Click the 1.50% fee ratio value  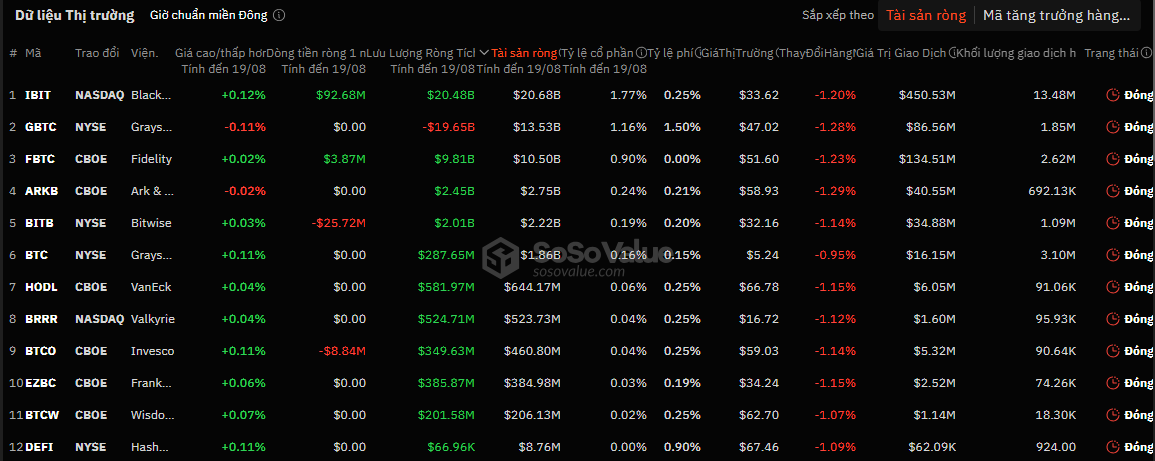point(682,127)
